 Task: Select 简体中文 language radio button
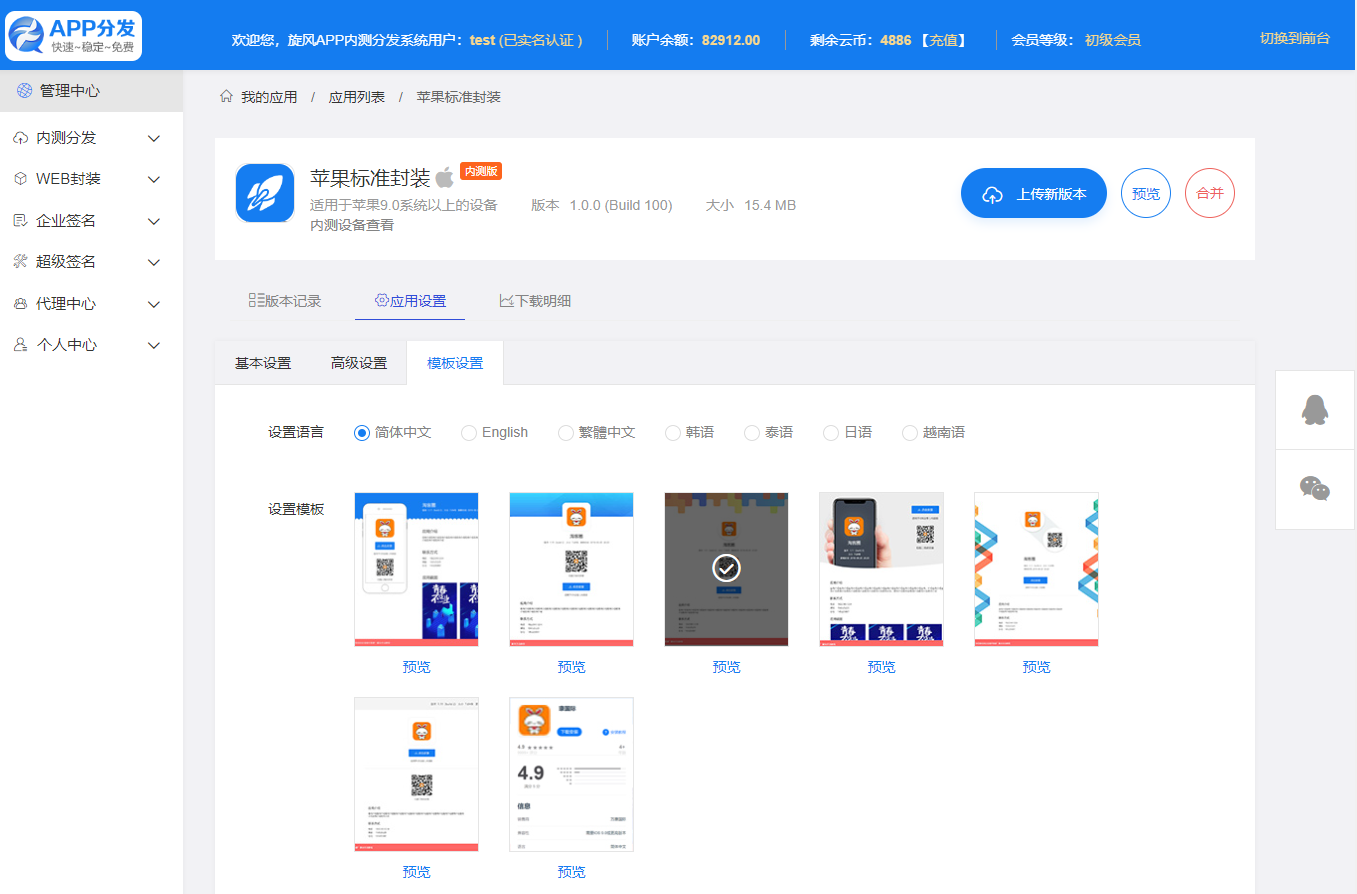[x=362, y=433]
